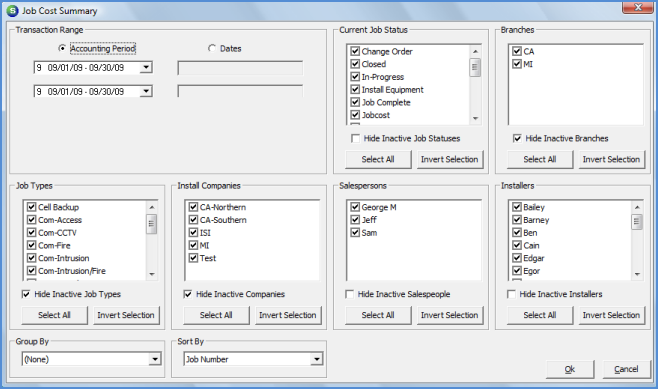Uncheck the CA branch
Image resolution: width=658 pixels, height=389 pixels.
pos(517,51)
